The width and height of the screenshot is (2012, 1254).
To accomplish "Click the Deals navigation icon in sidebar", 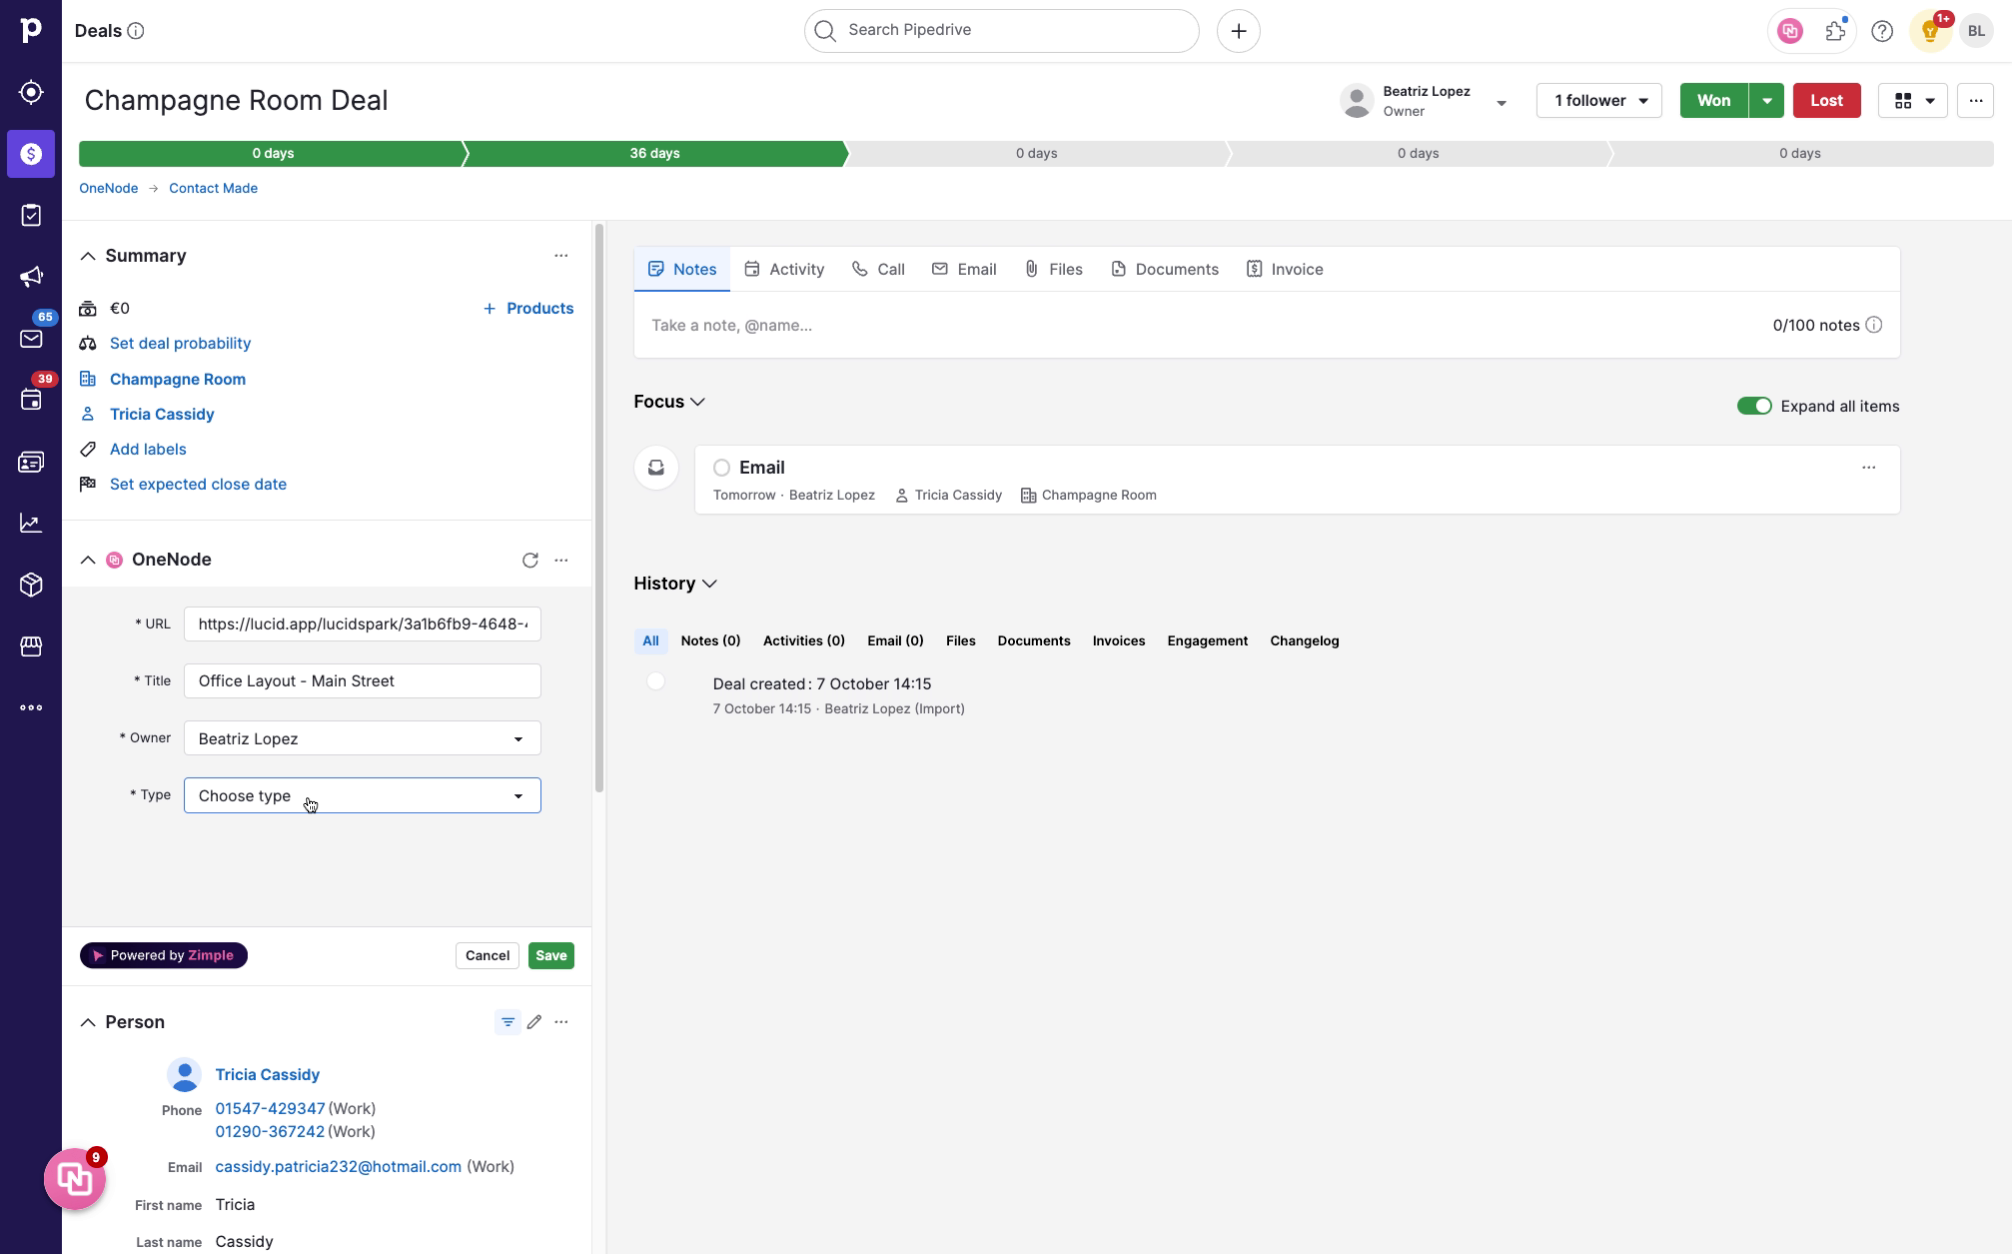I will (x=32, y=153).
